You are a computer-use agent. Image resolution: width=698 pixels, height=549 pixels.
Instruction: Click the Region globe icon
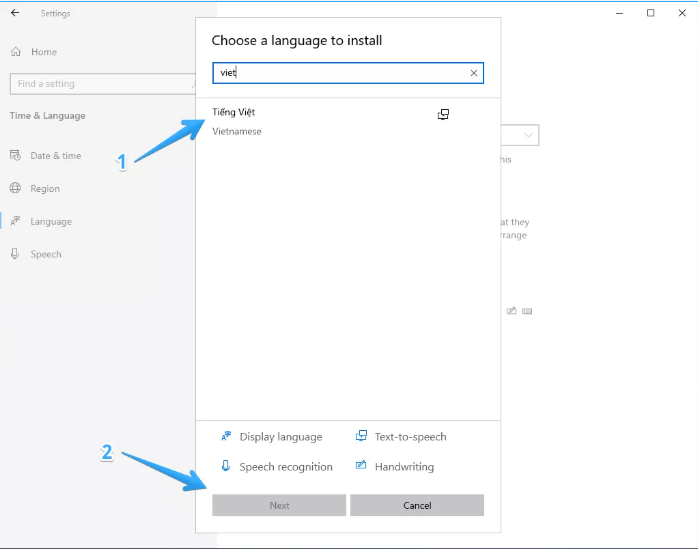15,188
